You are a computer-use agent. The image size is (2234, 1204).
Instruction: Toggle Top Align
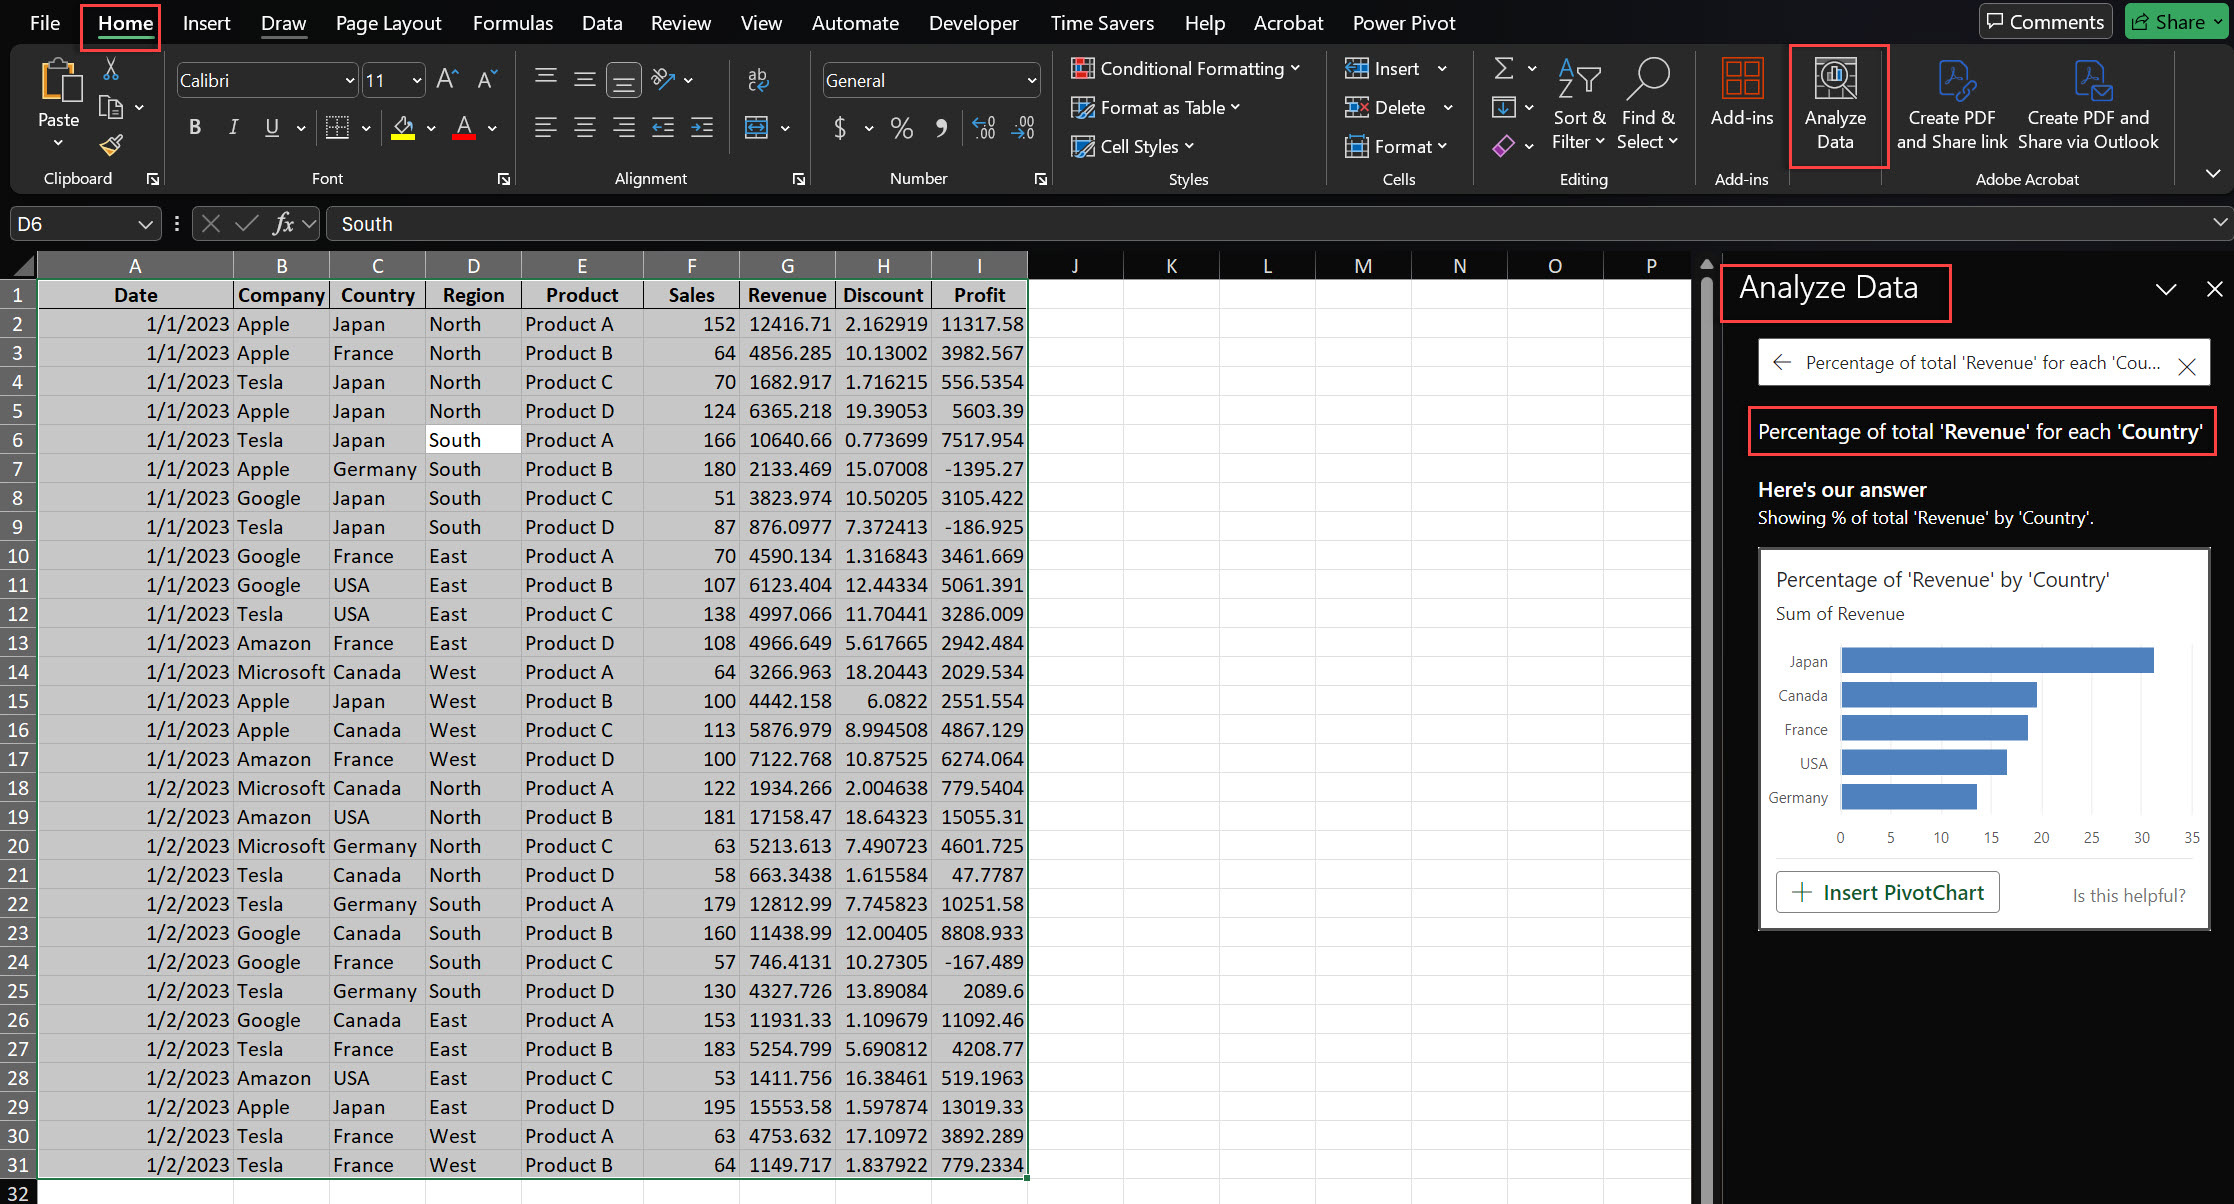coord(545,79)
